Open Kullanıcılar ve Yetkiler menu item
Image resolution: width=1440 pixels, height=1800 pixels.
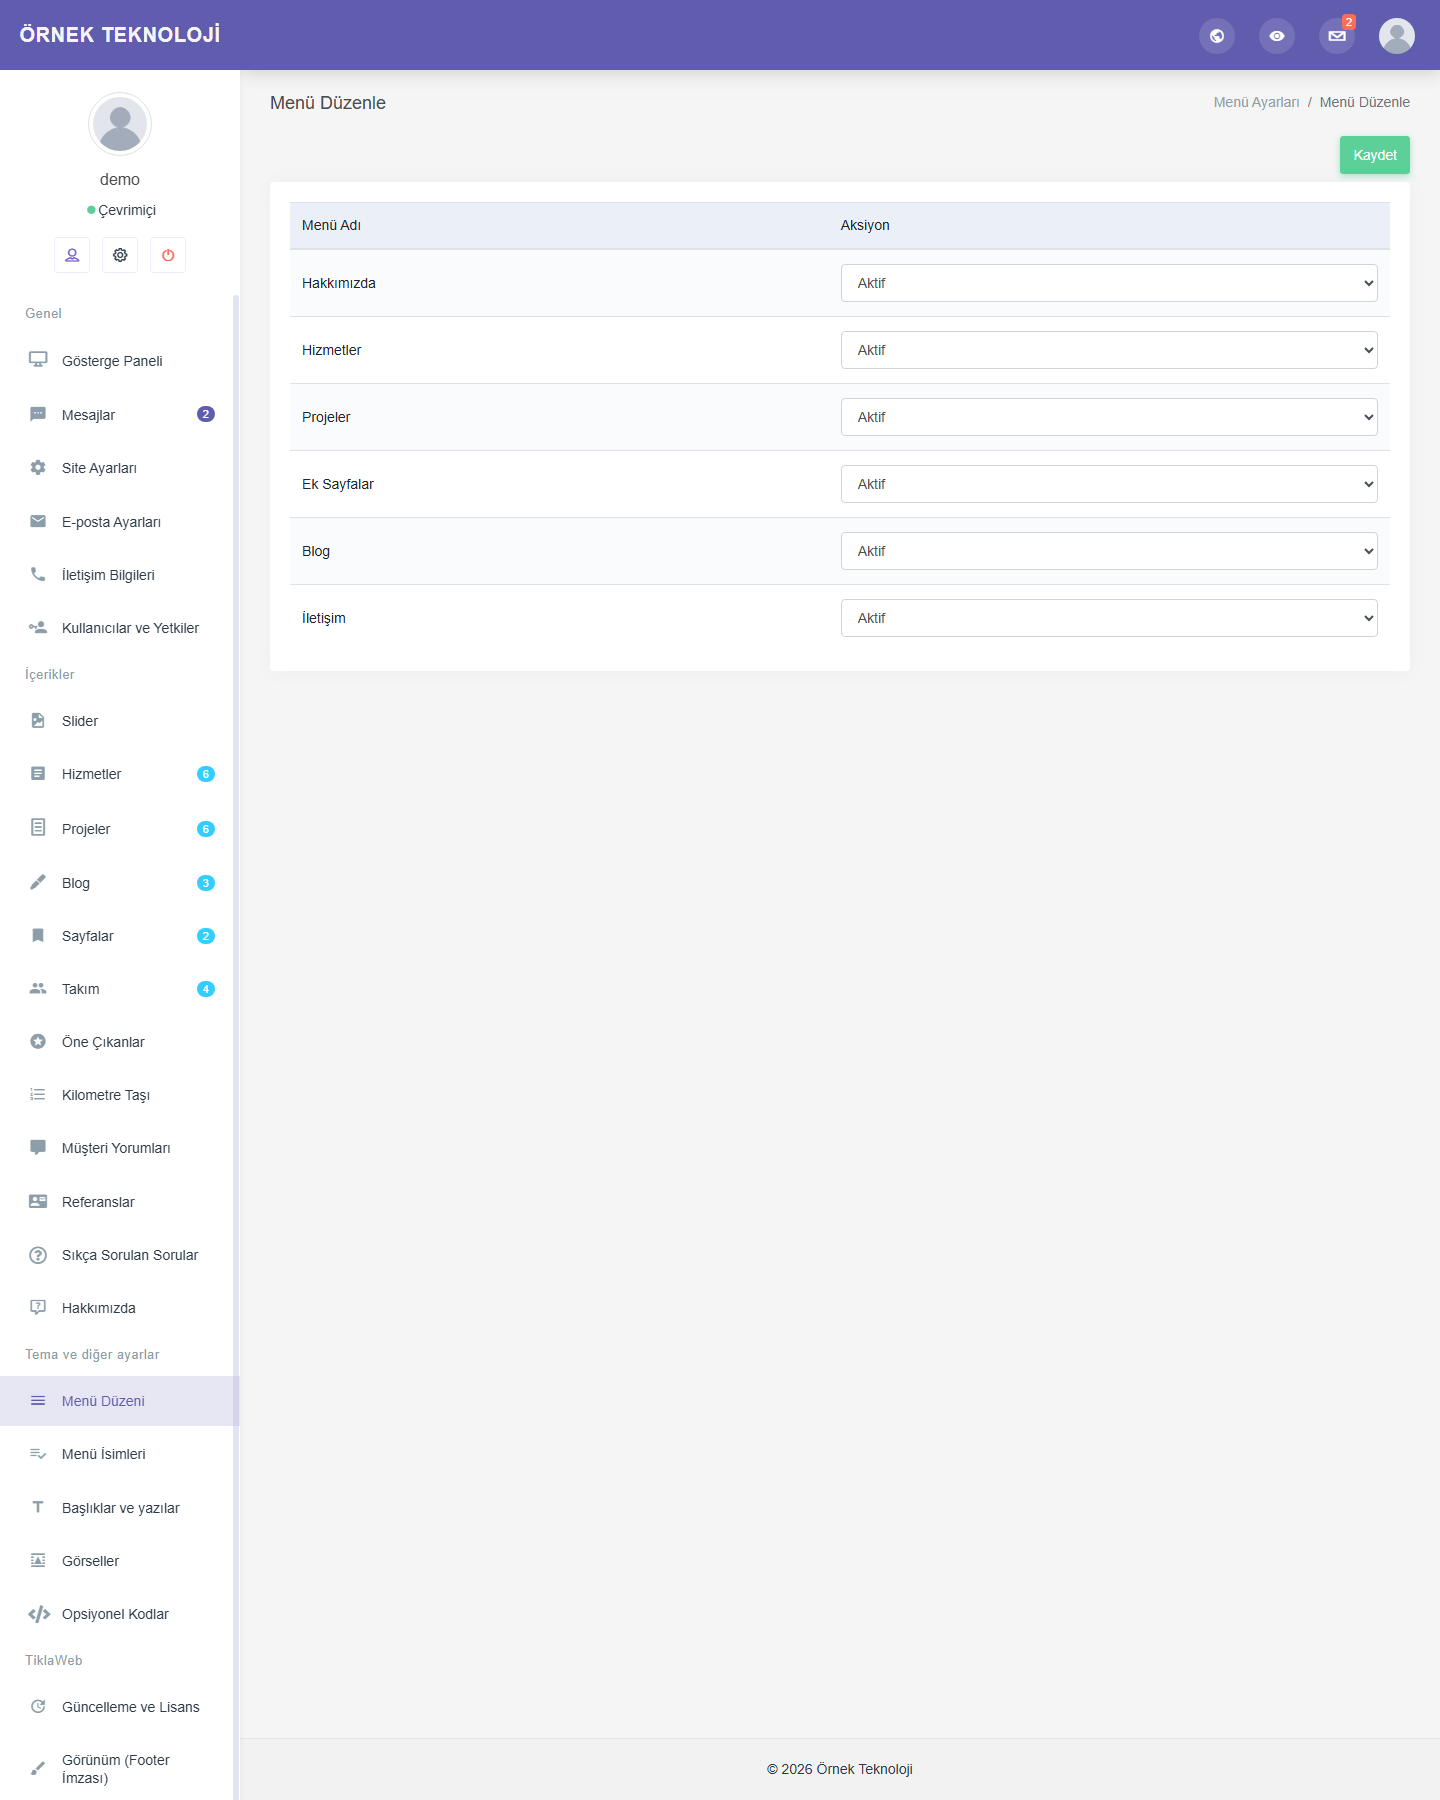(120, 628)
